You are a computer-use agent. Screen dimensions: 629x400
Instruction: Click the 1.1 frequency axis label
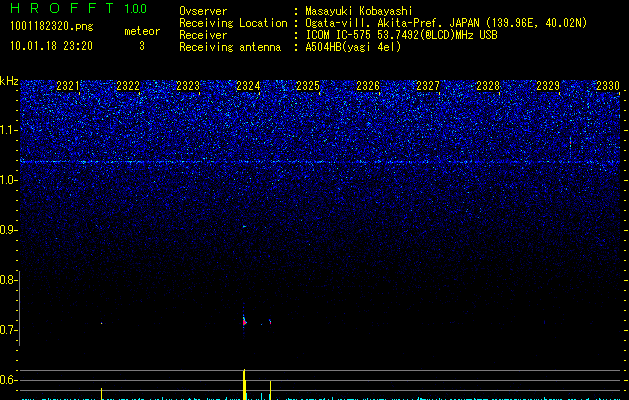(9, 130)
